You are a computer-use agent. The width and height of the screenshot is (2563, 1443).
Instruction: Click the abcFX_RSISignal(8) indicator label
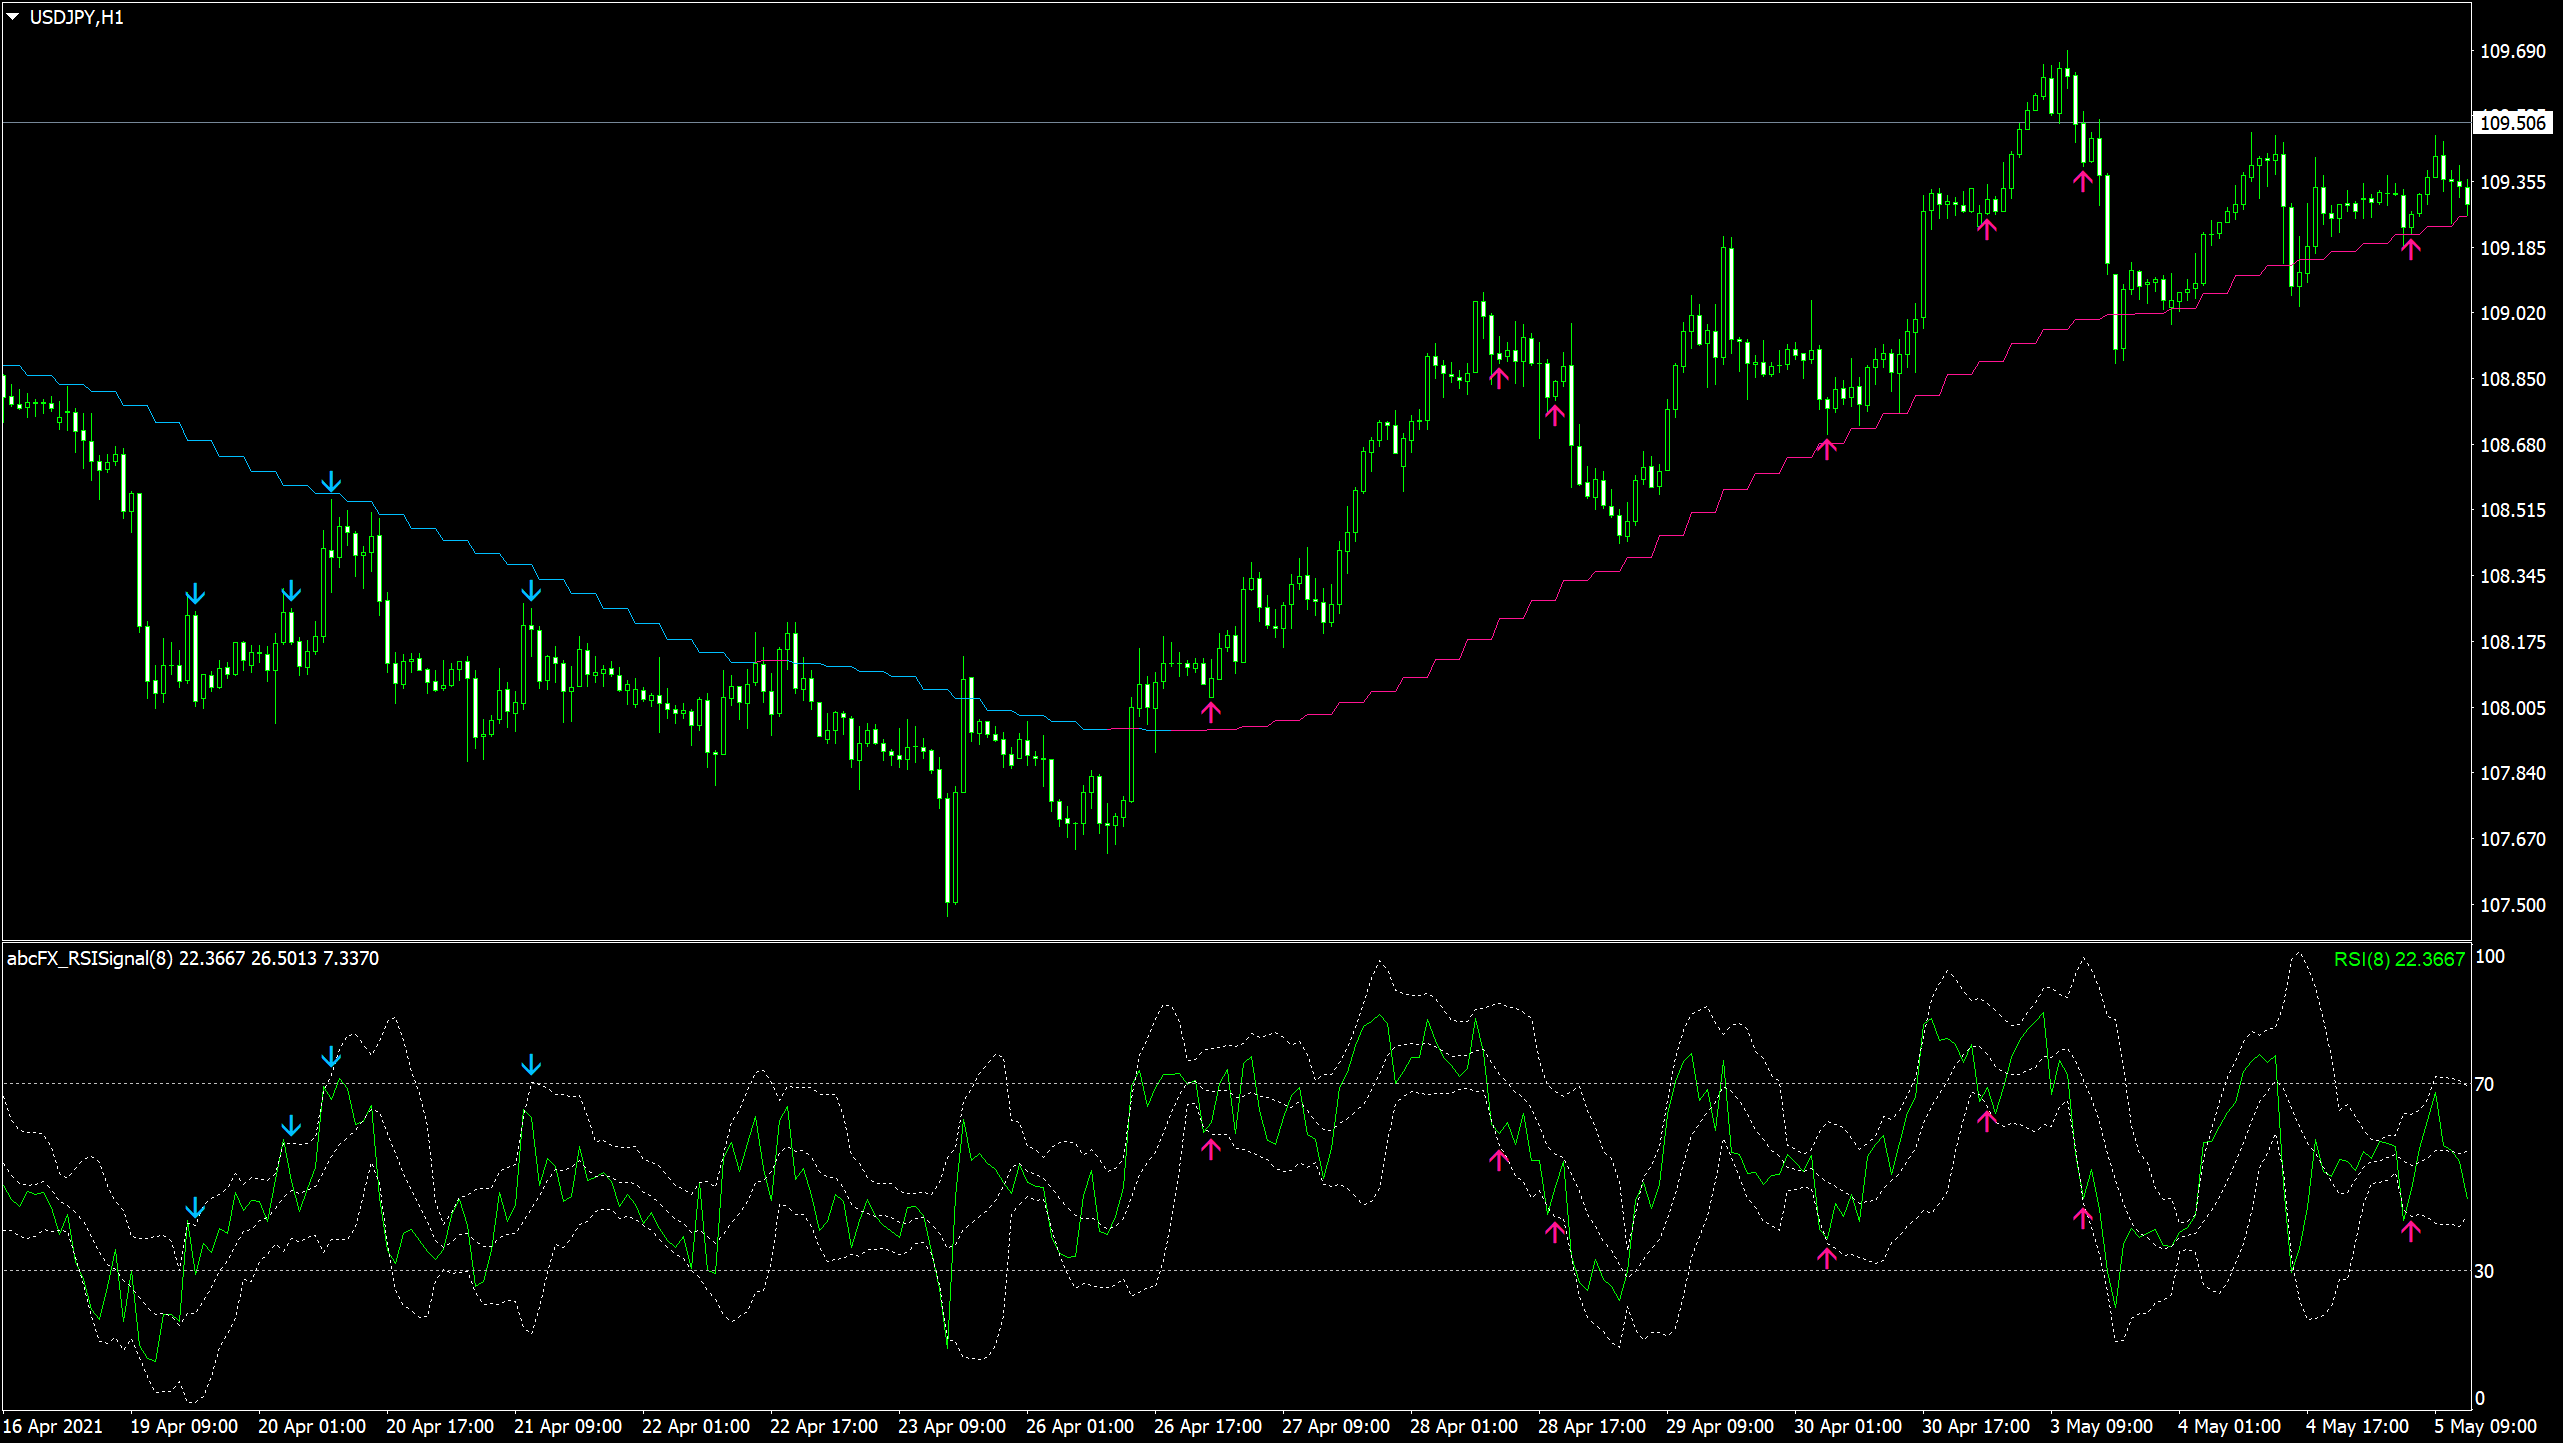90,958
